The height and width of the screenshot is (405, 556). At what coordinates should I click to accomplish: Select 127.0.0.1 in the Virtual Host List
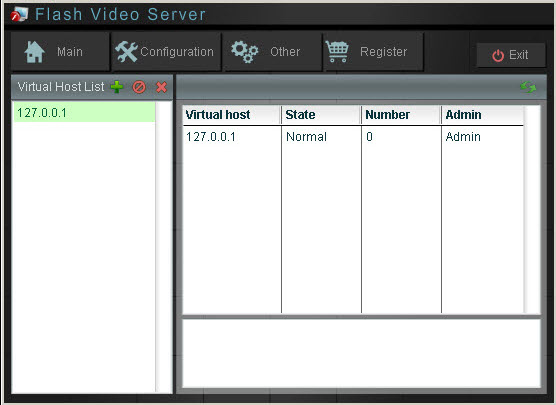[x=84, y=112]
